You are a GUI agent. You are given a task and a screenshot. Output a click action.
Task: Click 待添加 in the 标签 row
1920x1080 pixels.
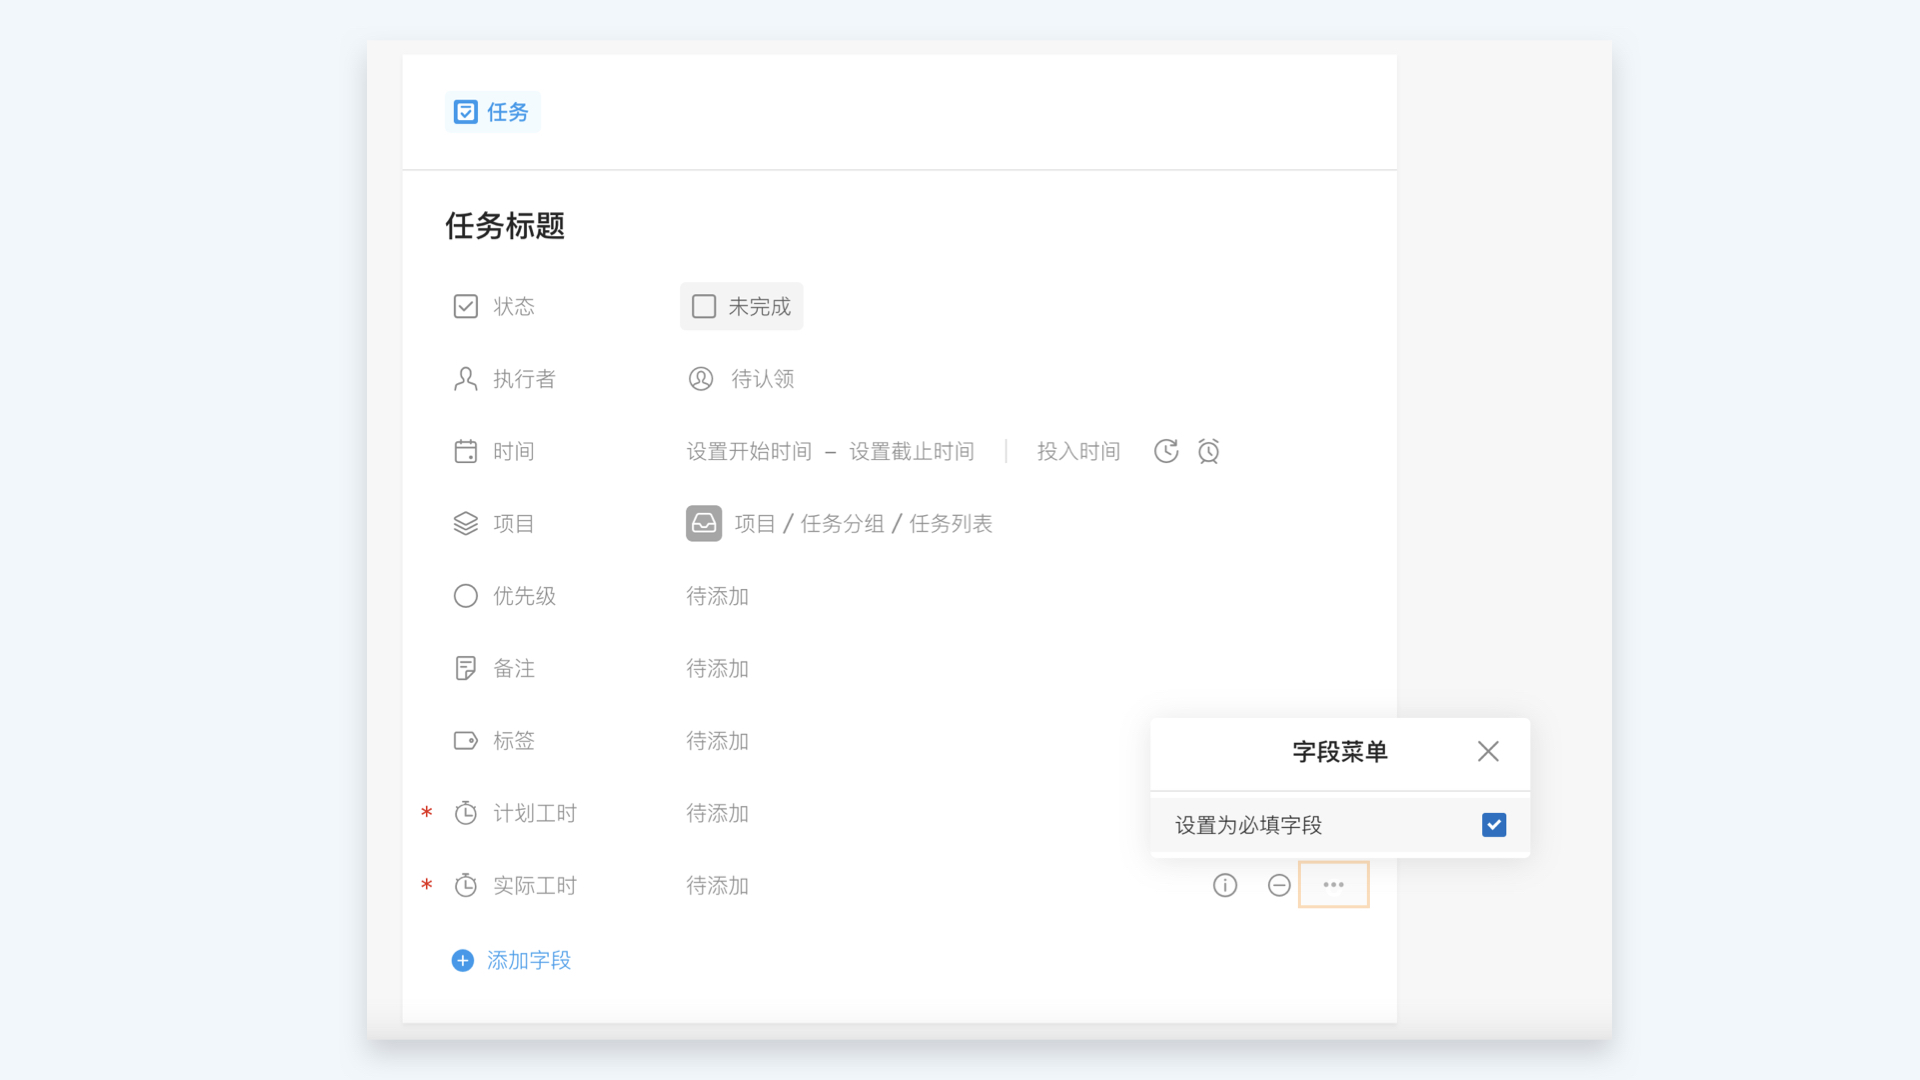click(x=718, y=741)
